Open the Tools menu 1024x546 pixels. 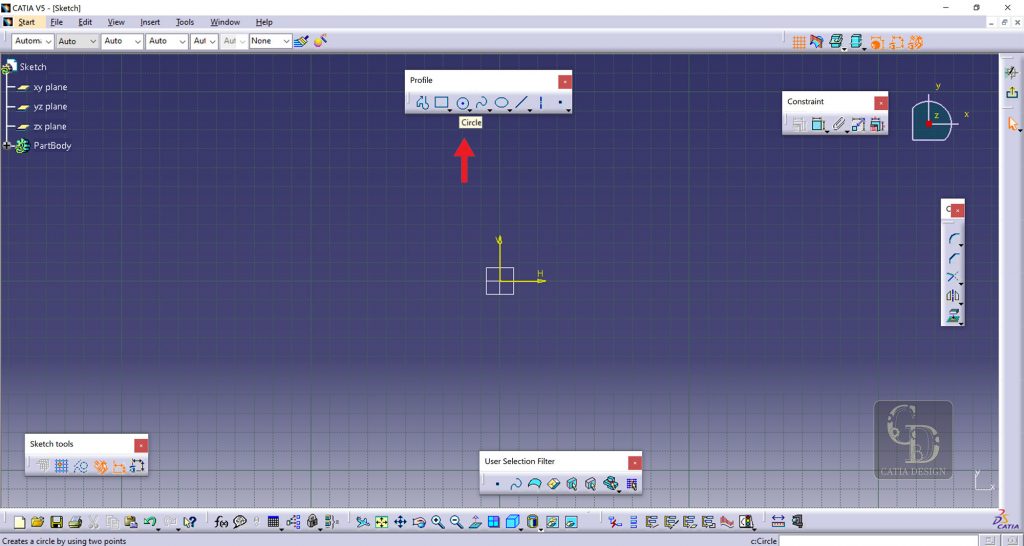(185, 22)
